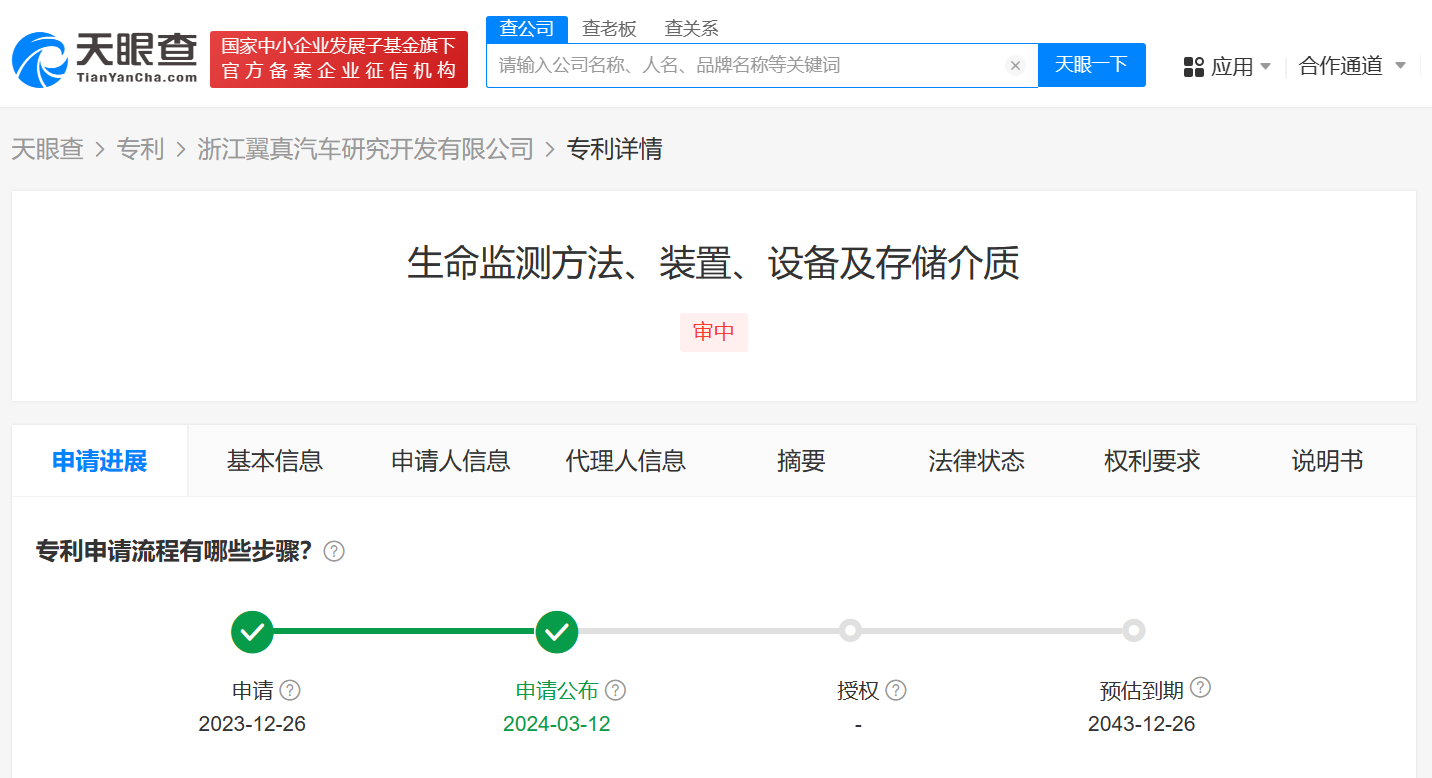Clear the search box with the X icon

point(1015,66)
